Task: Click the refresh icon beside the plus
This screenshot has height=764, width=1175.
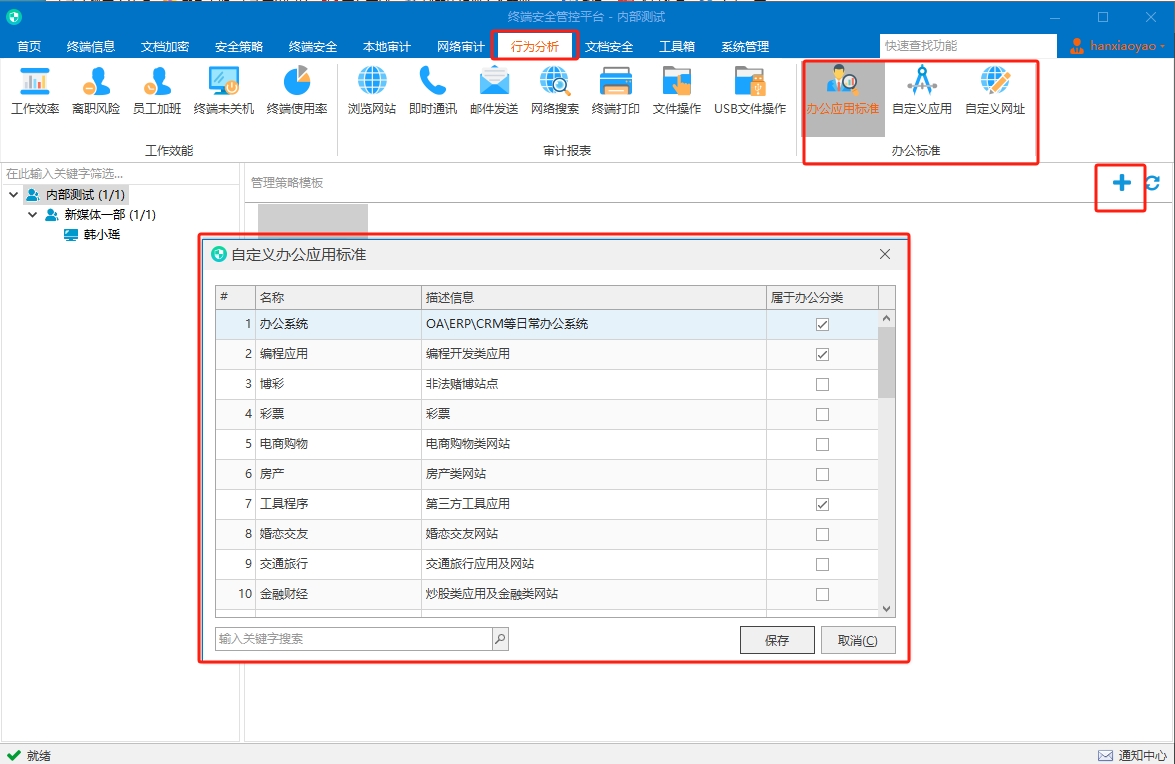Action: tap(1153, 183)
